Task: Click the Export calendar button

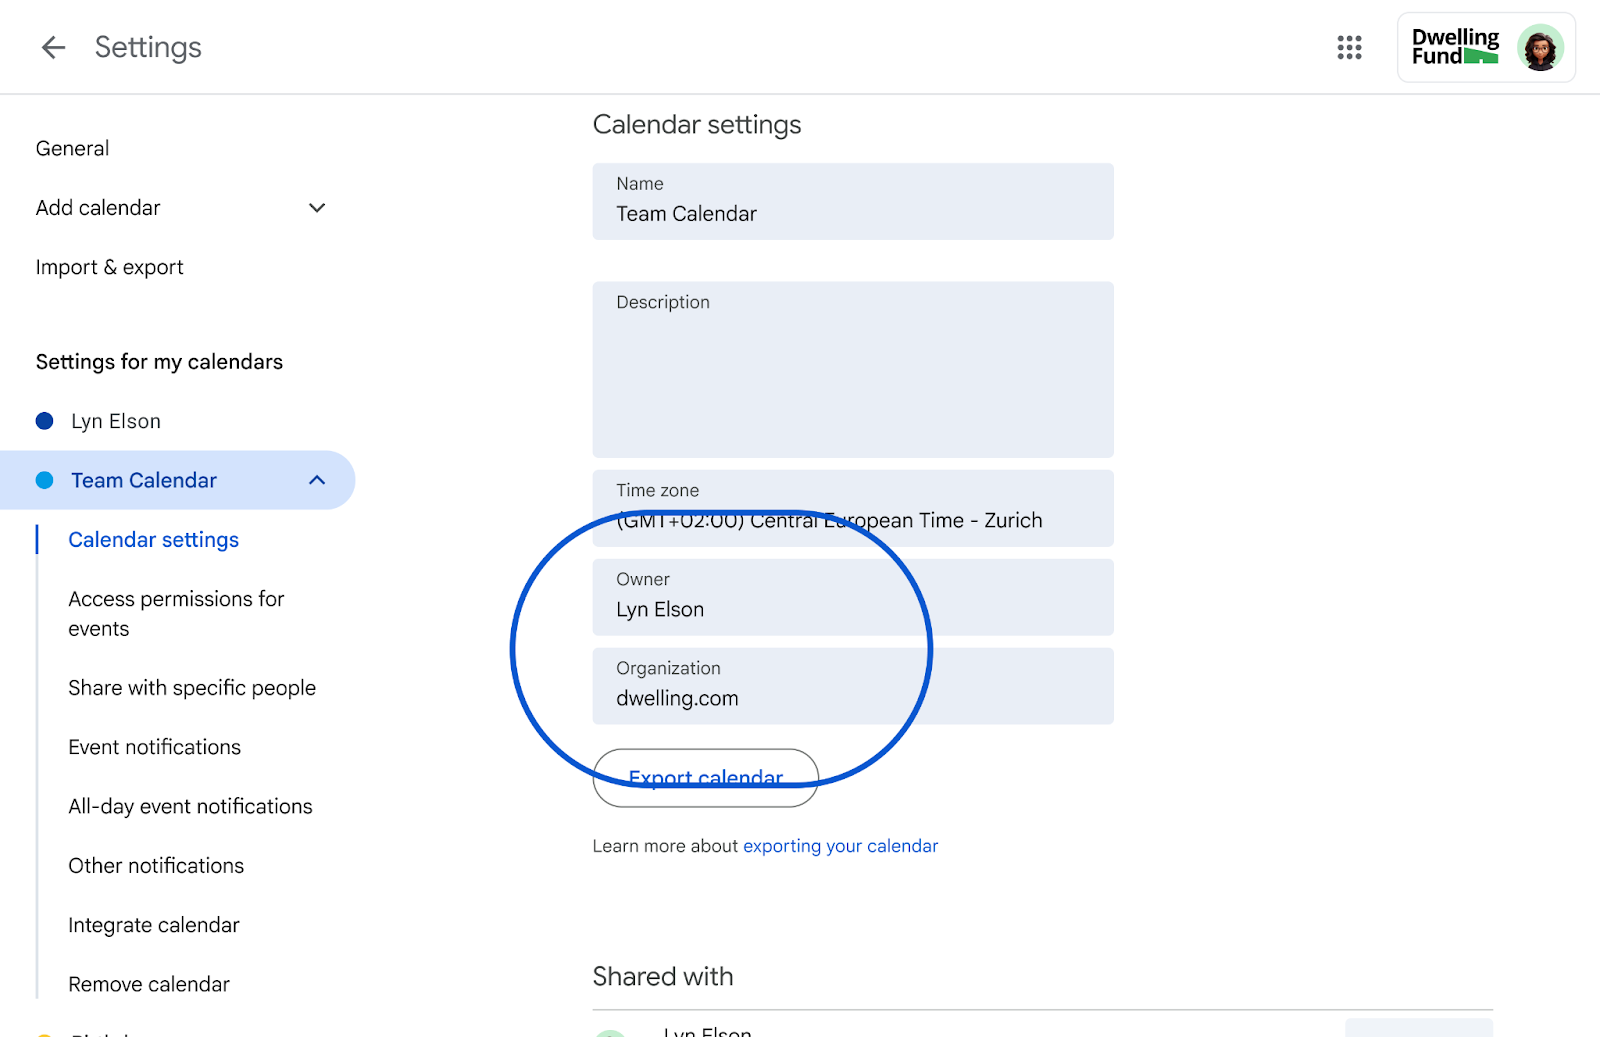Action: pyautogui.click(x=705, y=778)
